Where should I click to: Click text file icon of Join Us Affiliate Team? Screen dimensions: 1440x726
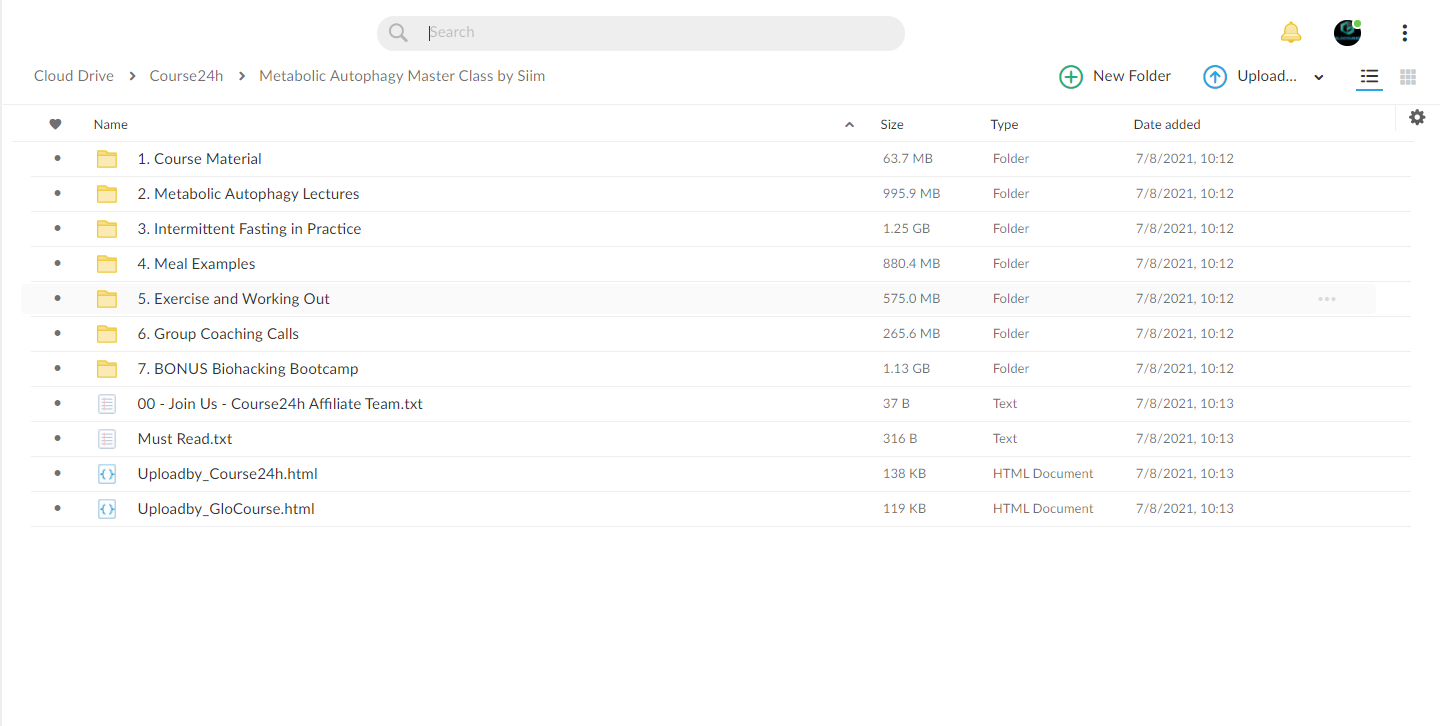(107, 404)
